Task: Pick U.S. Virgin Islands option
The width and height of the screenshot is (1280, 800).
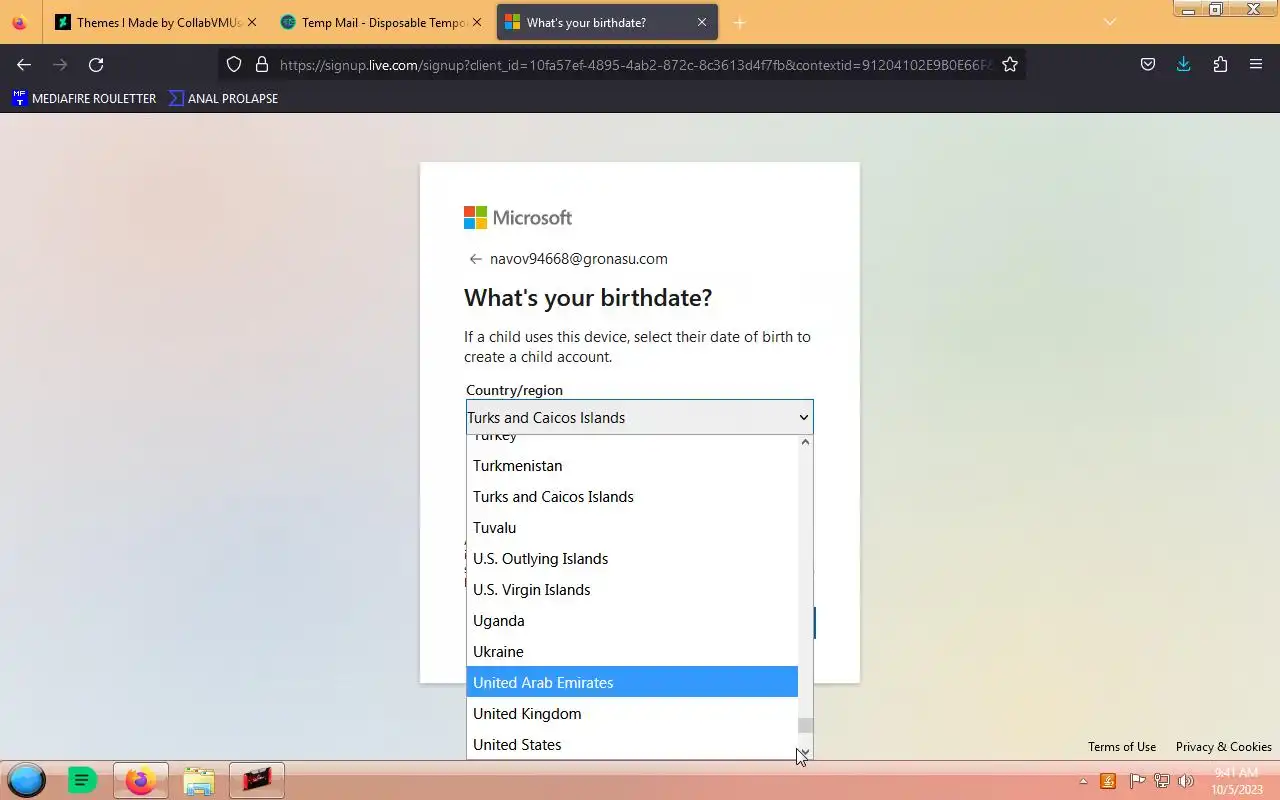Action: click(632, 590)
